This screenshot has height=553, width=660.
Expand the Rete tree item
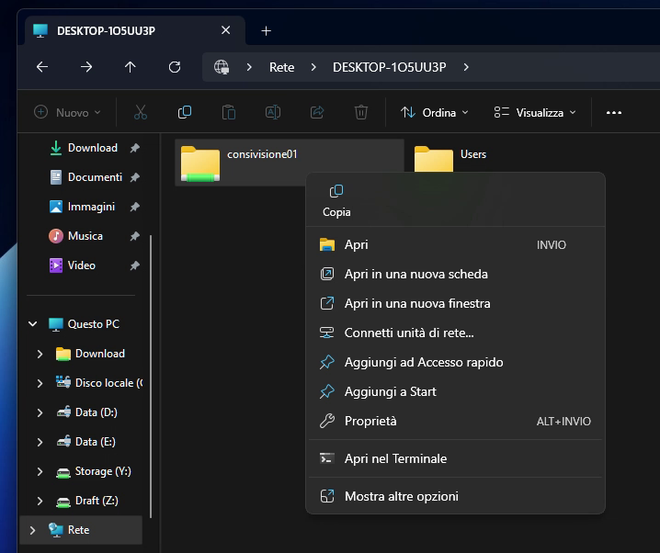[x=32, y=530]
